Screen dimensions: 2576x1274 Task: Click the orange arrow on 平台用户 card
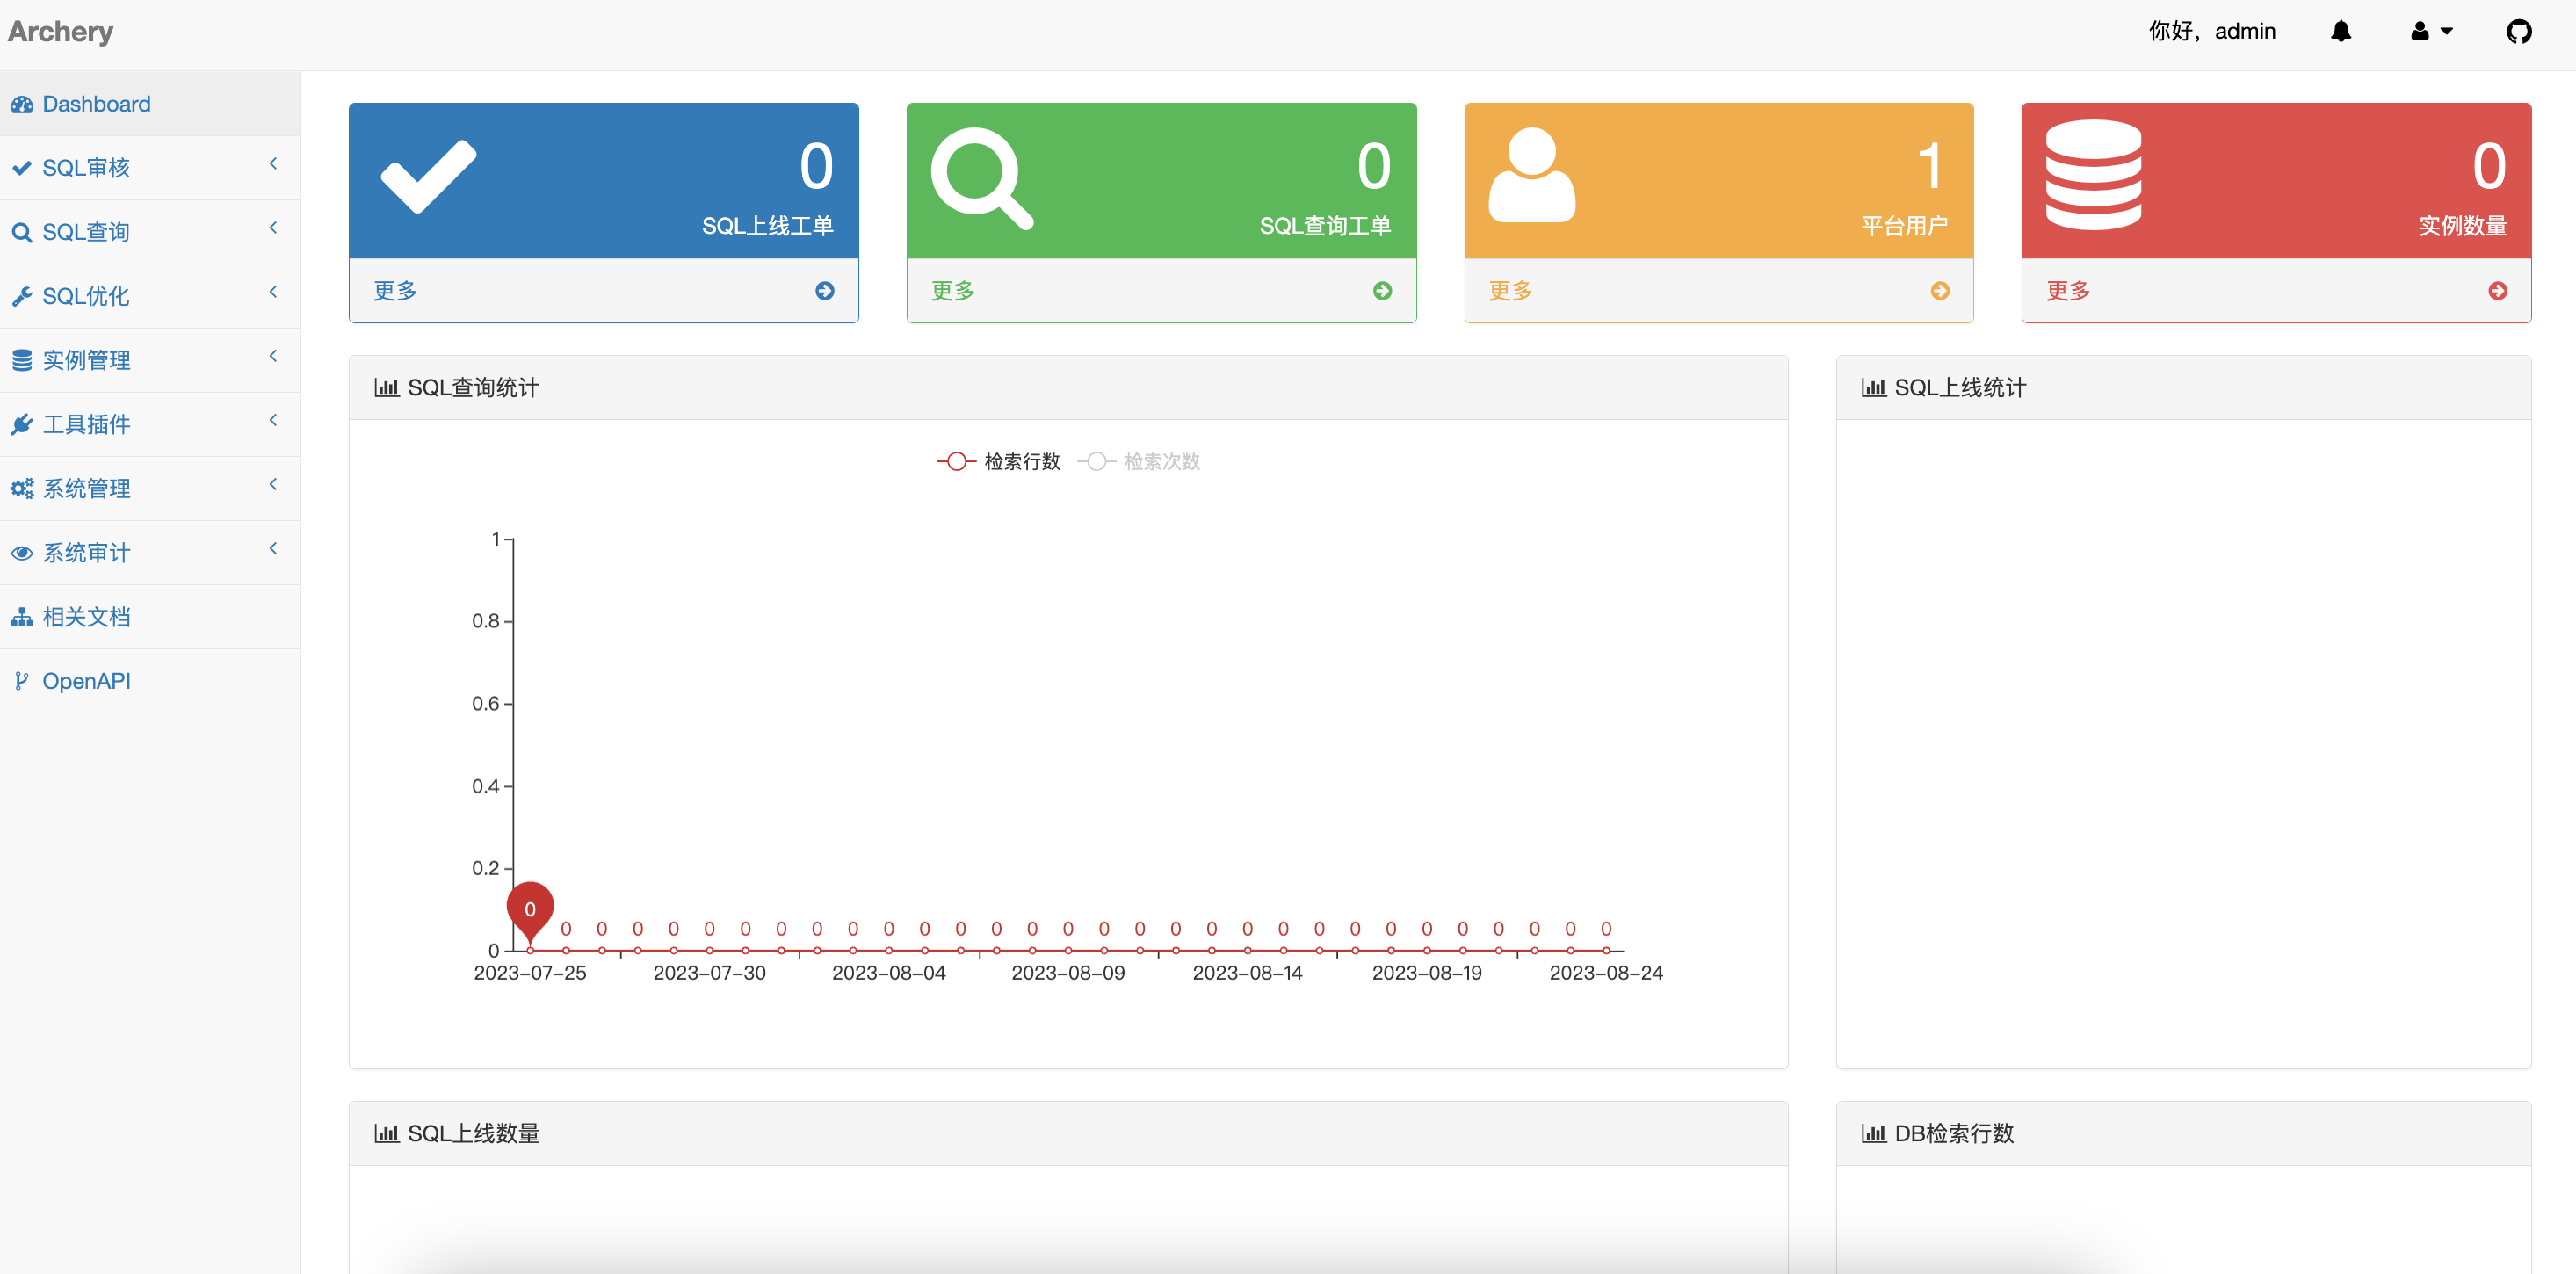[x=1939, y=291]
